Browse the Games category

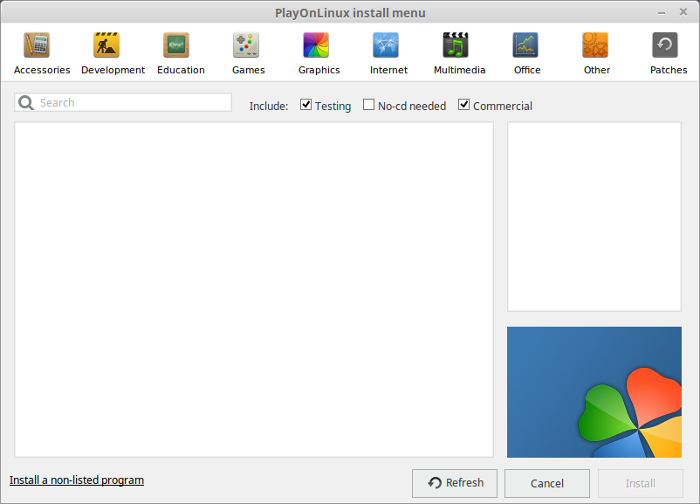coord(248,53)
